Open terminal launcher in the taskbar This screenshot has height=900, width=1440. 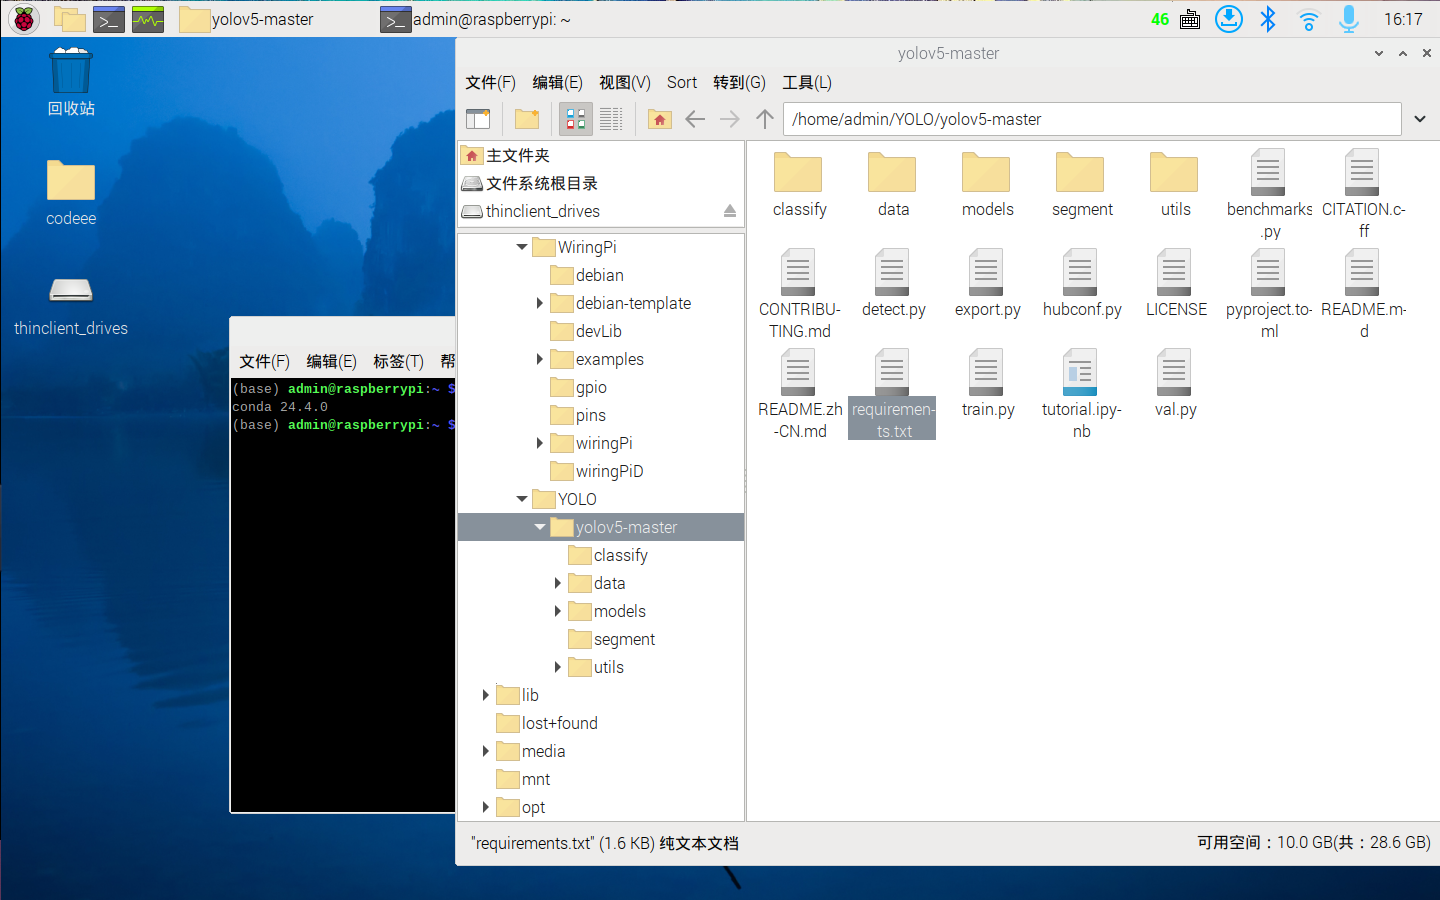click(x=108, y=19)
